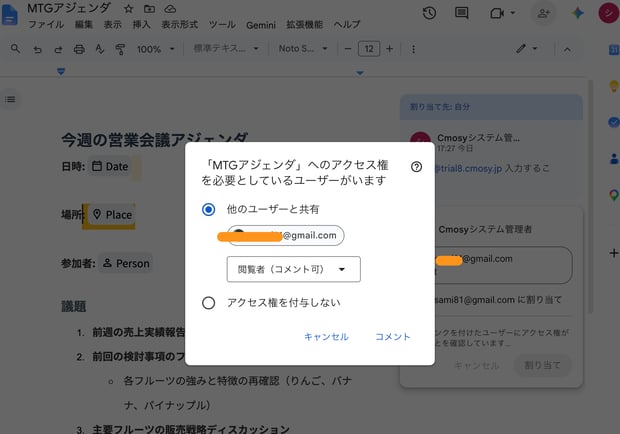Click the undo arrow
620x434 pixels.
(x=38, y=49)
